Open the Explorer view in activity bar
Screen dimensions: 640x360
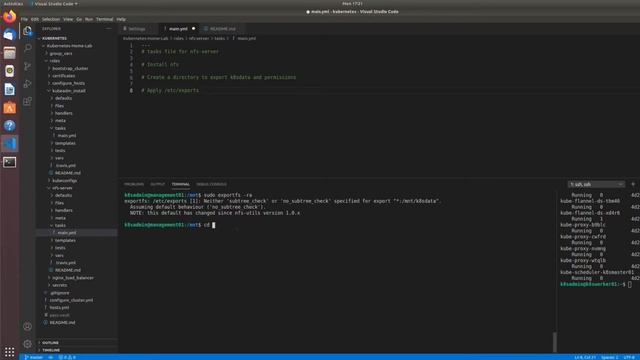click(27, 31)
